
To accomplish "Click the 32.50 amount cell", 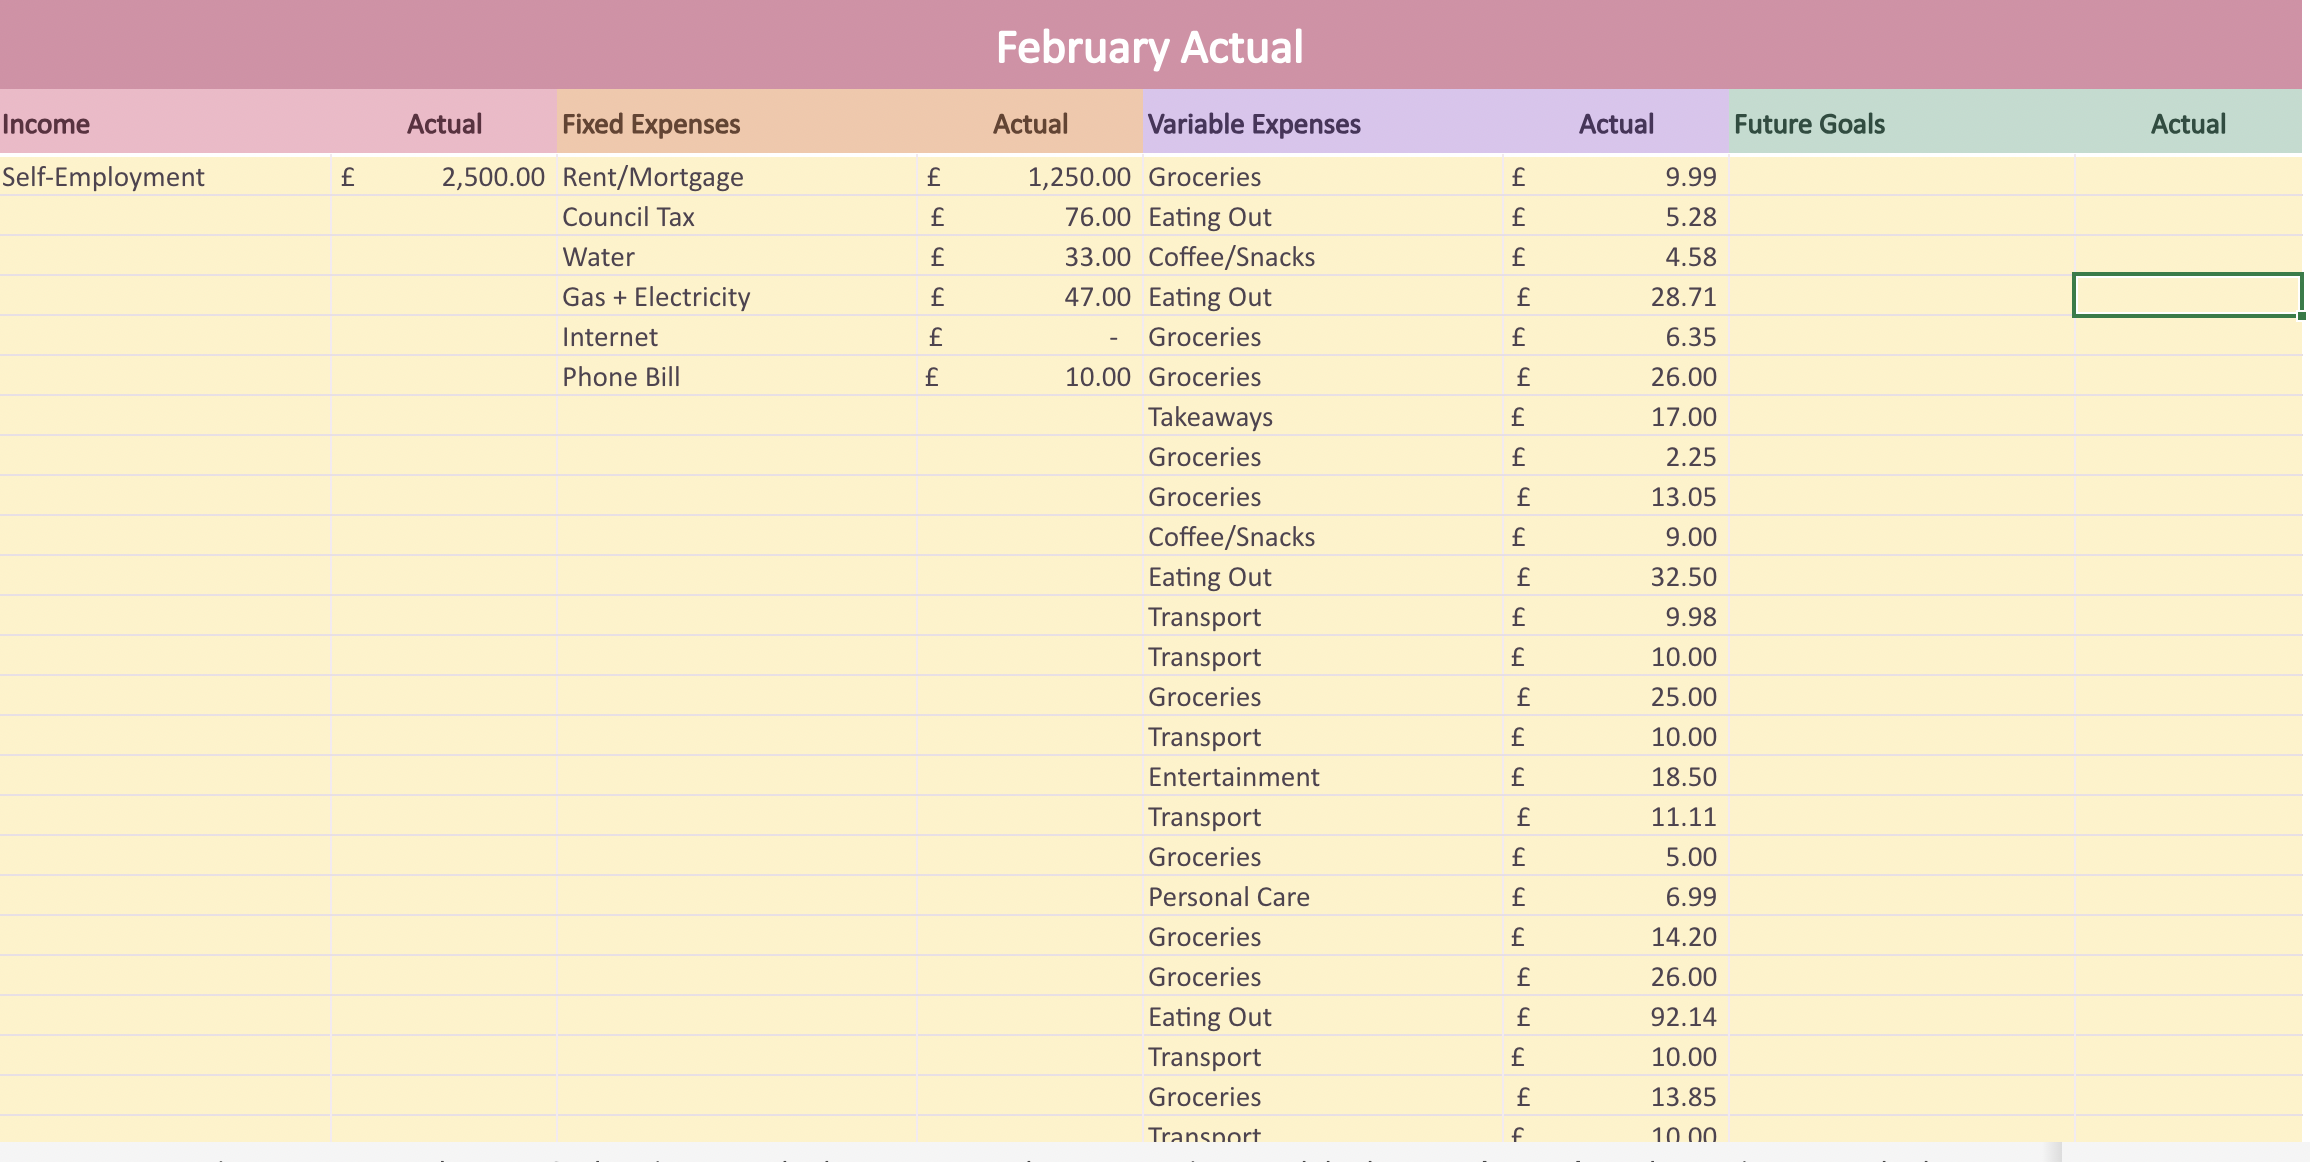I will 1616,577.
